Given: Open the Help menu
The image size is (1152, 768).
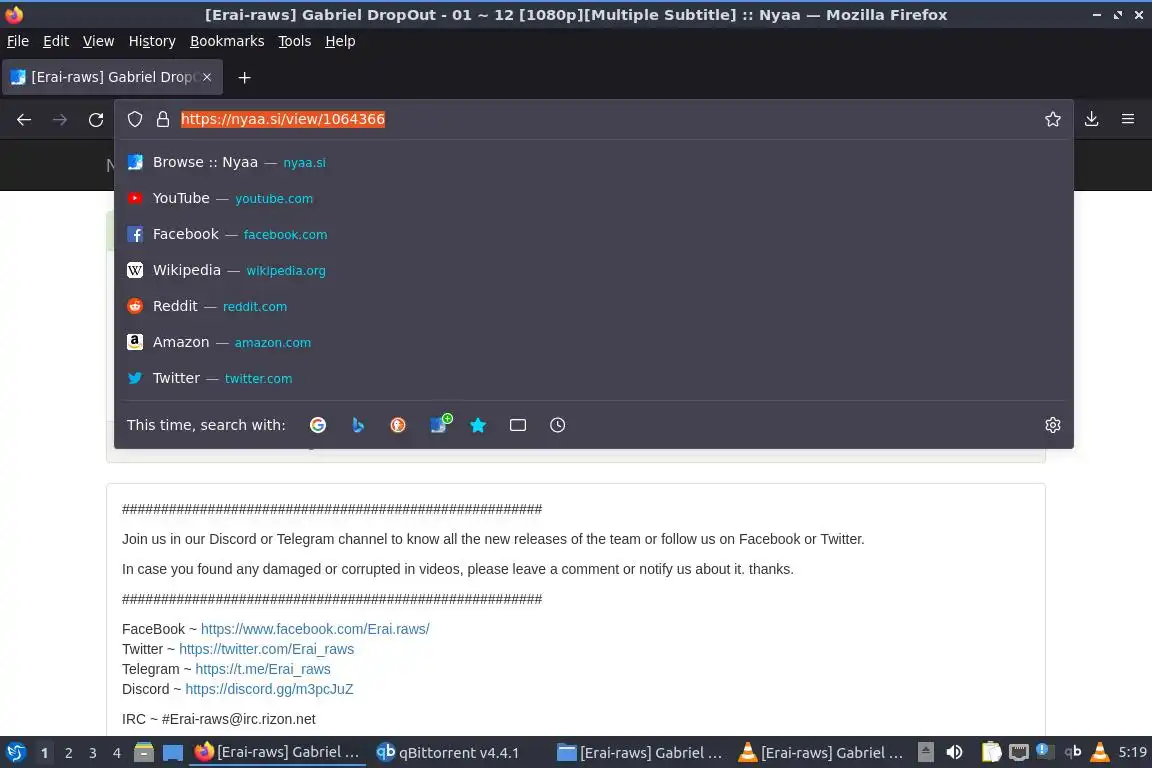Looking at the screenshot, I should pos(340,41).
